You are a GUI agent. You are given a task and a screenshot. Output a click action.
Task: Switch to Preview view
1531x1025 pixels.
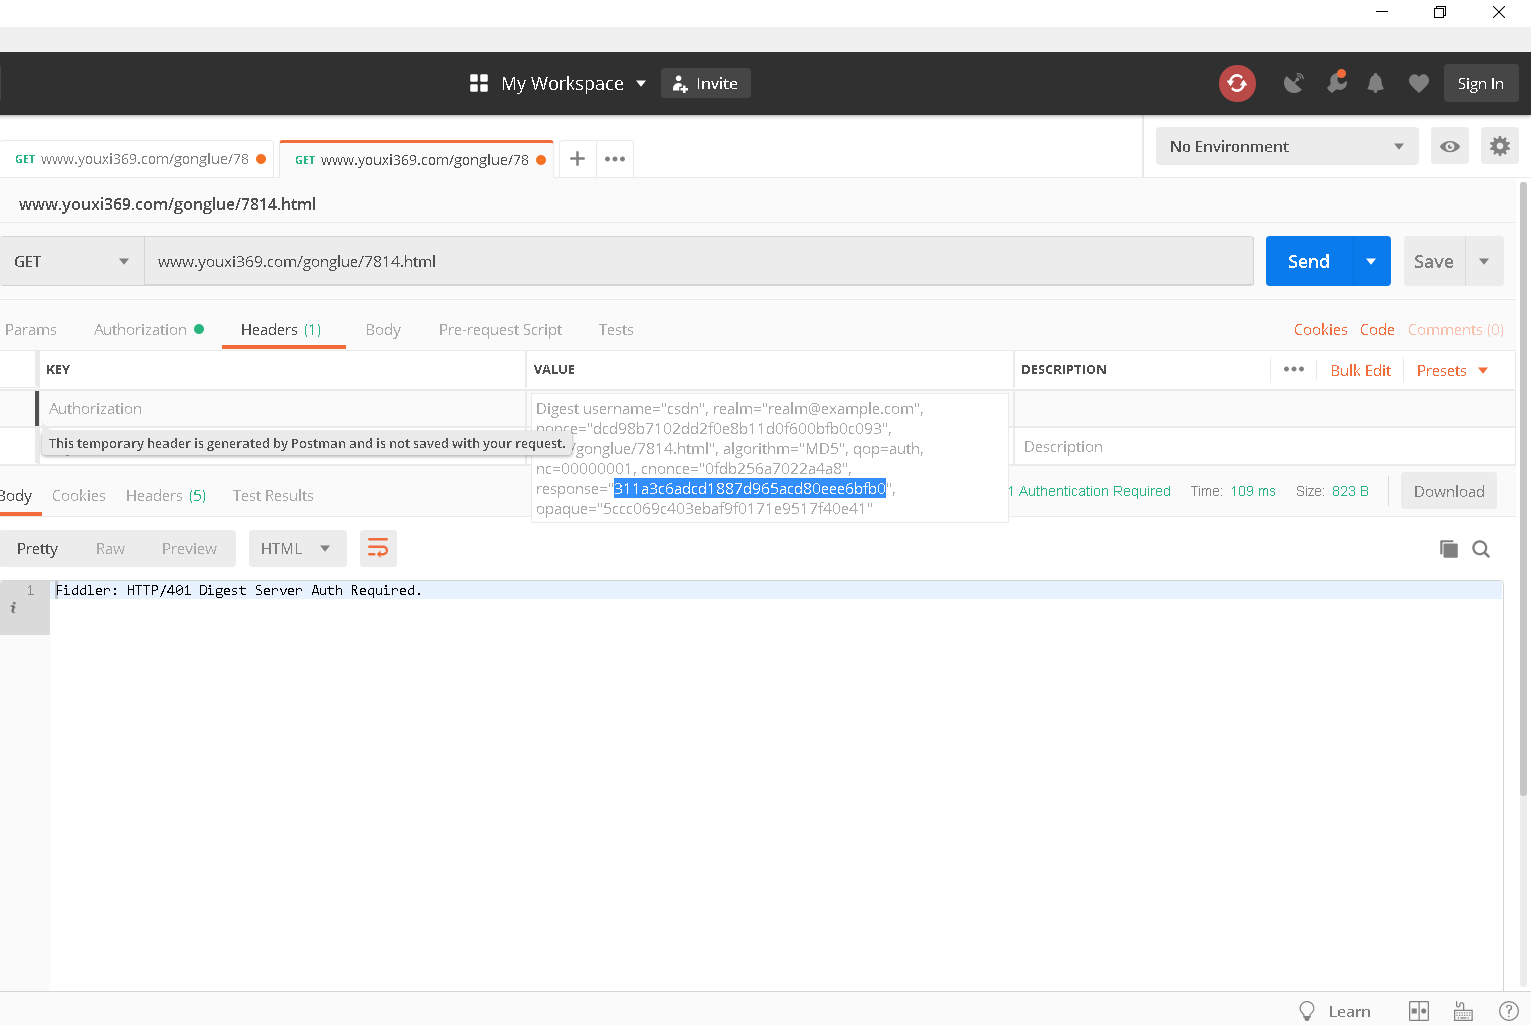[189, 548]
